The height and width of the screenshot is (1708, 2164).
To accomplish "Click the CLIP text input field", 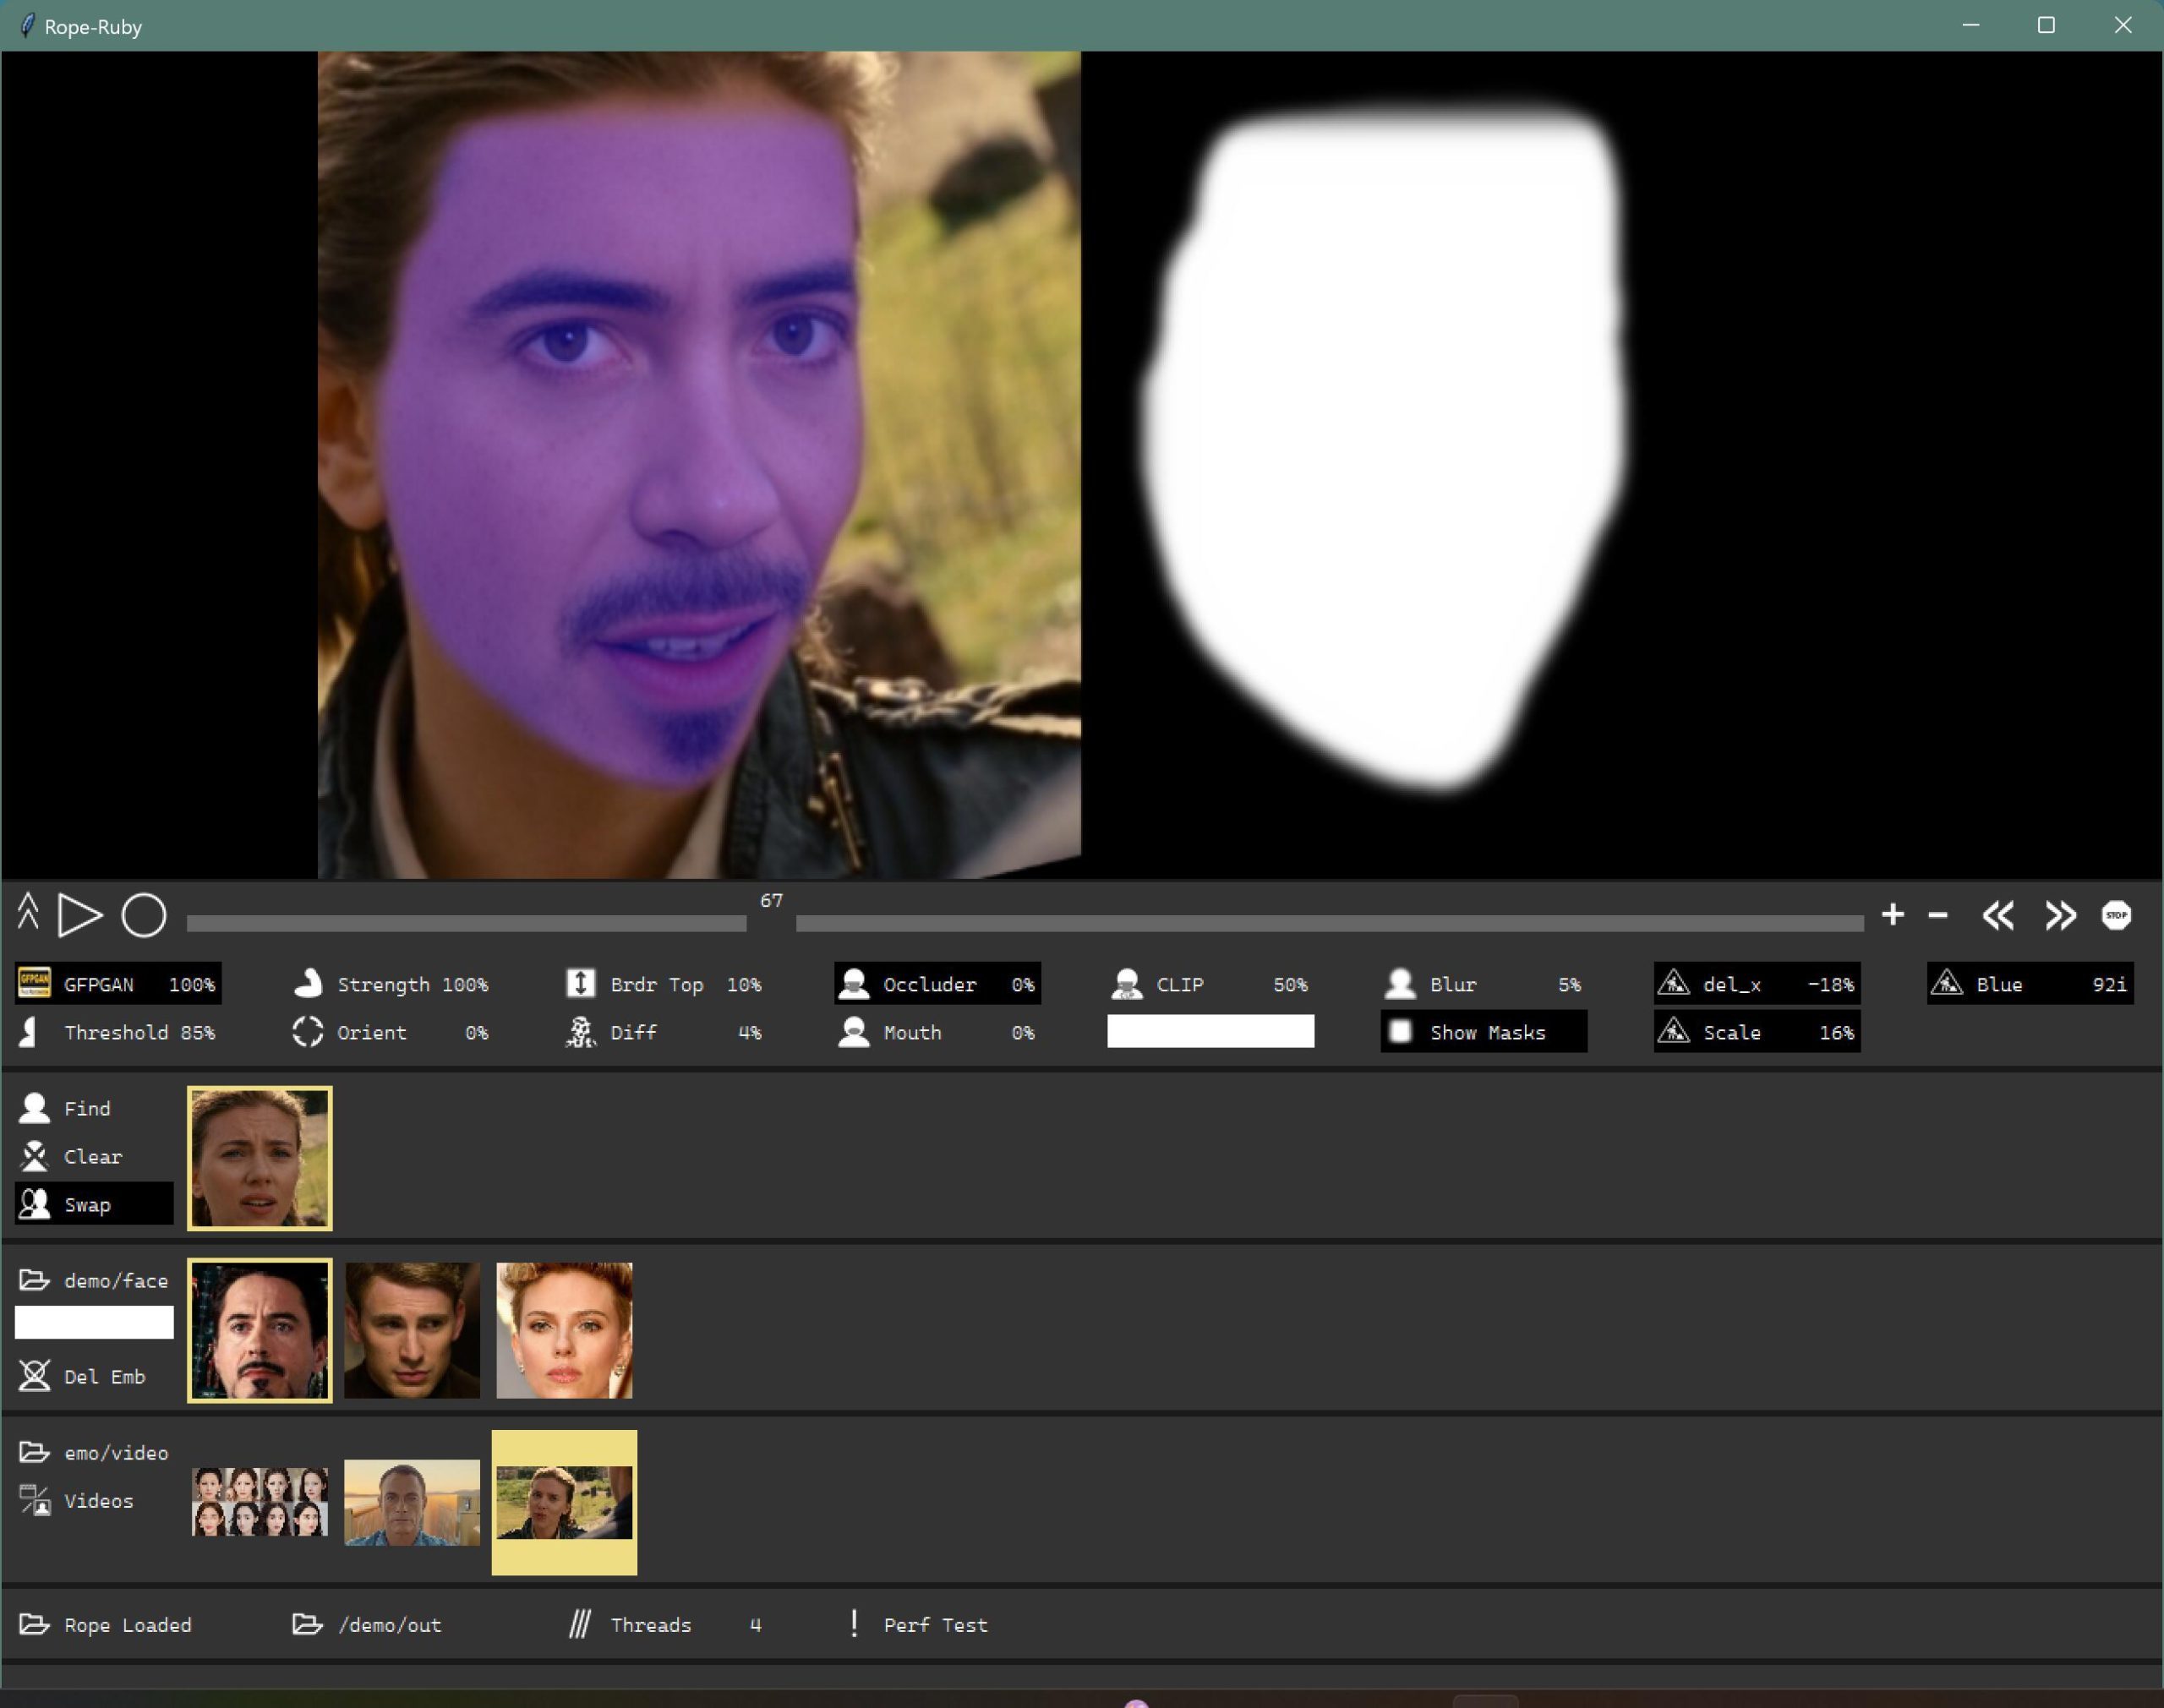I will tap(1210, 1031).
